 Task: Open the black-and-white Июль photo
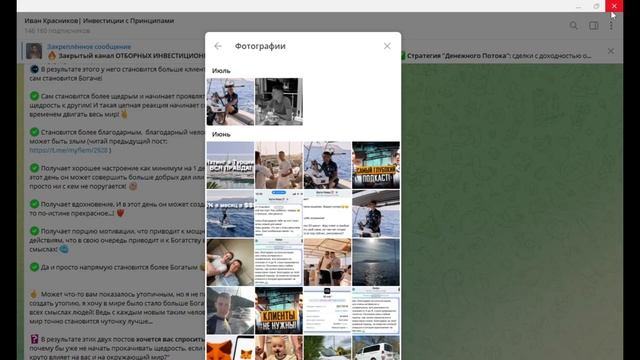279,102
